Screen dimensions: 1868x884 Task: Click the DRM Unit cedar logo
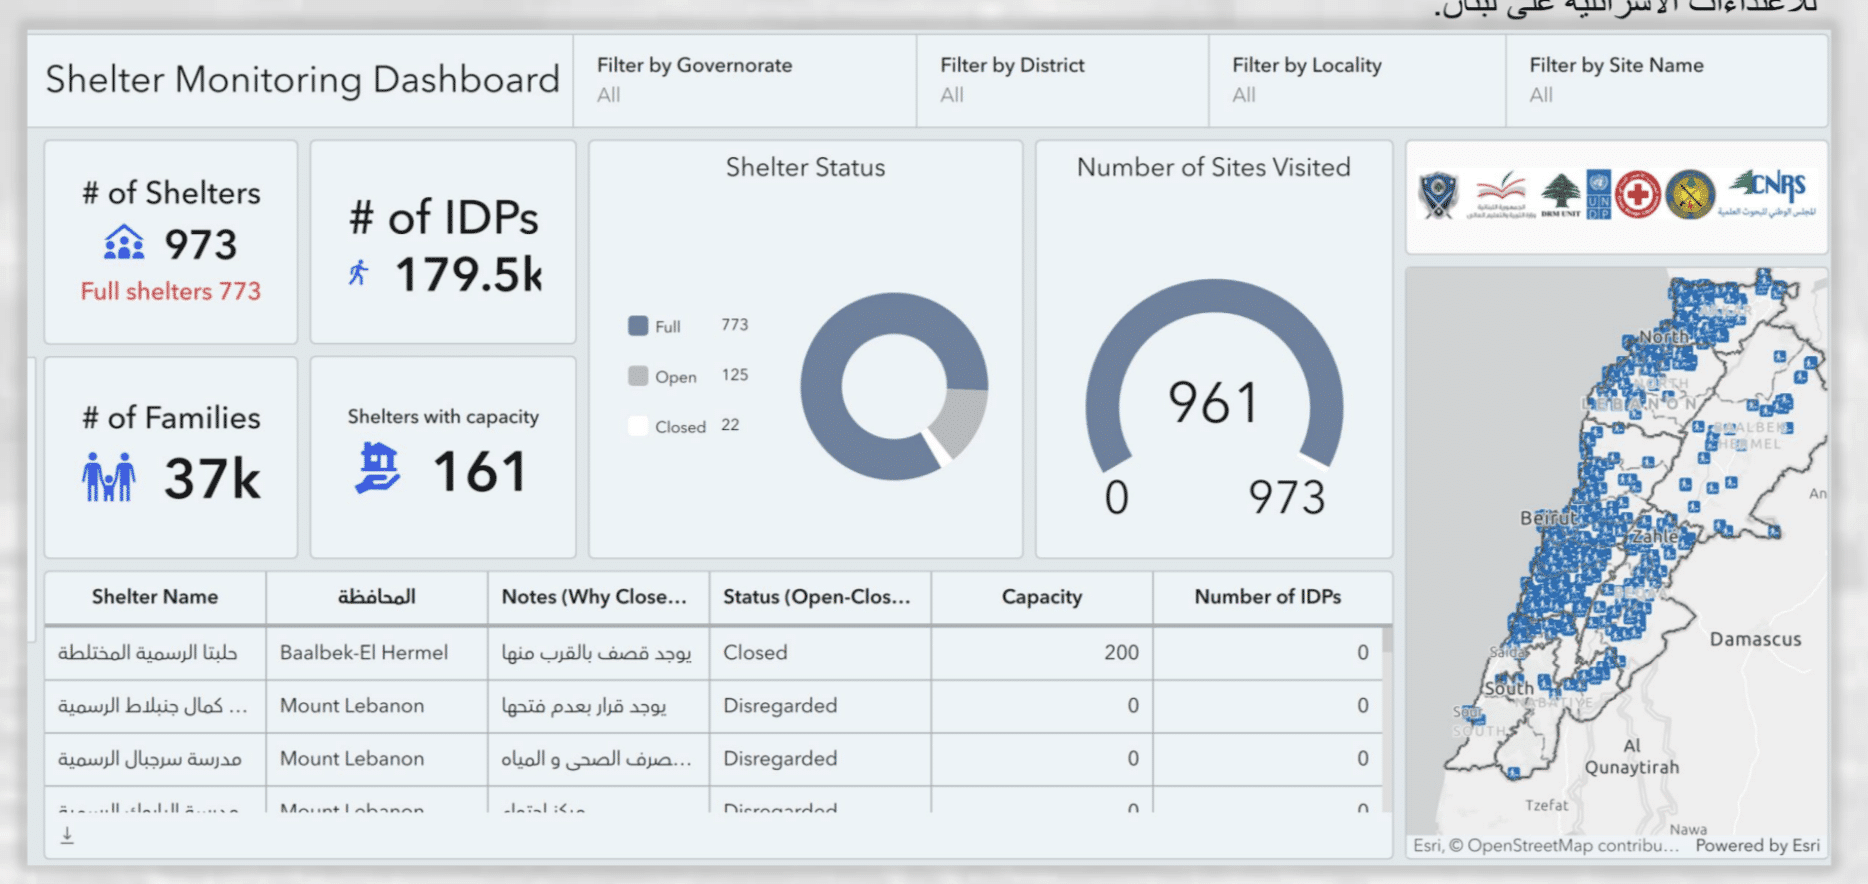1560,194
